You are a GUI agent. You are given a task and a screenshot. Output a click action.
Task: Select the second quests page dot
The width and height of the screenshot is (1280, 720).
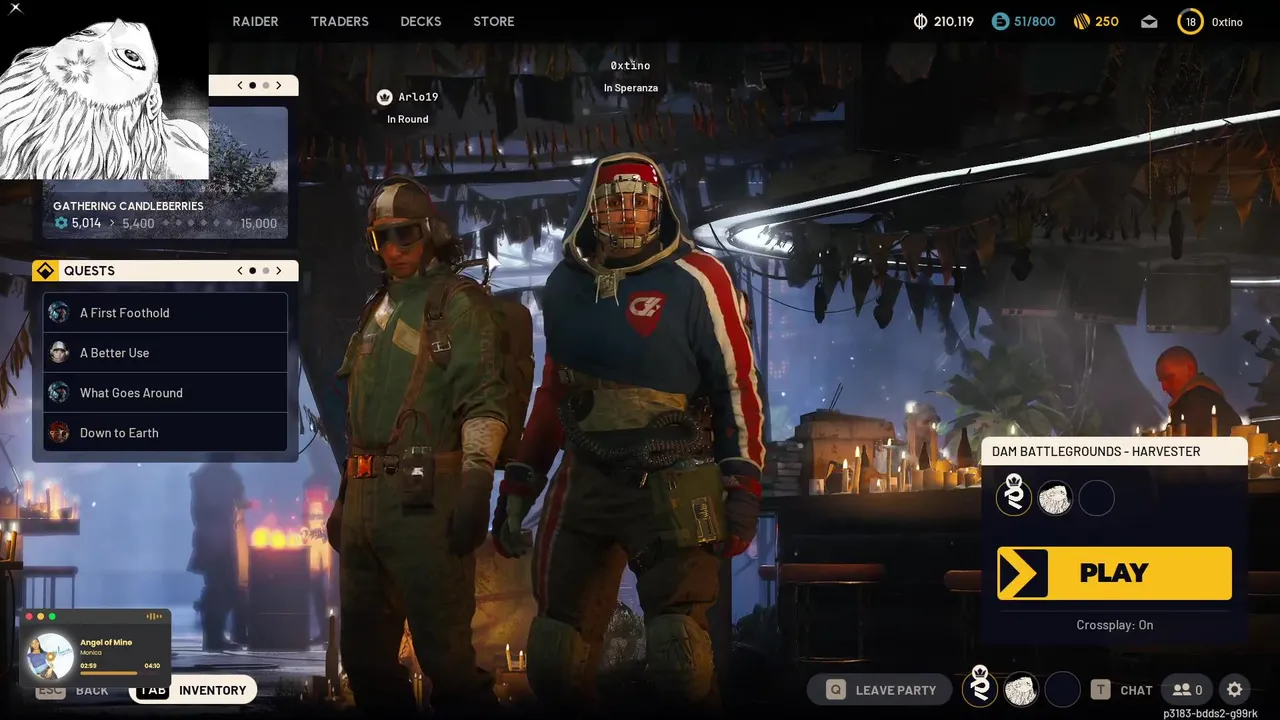[266, 271]
